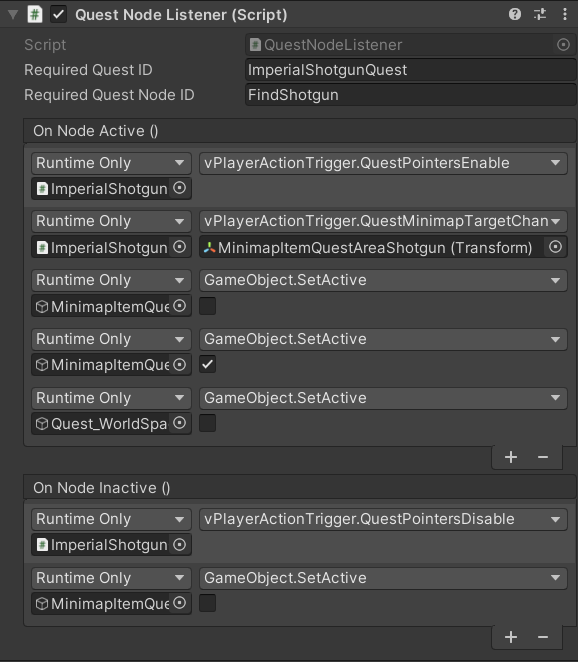Click the object picker beside the QuestNodeListener script
The width and height of the screenshot is (578, 662).
tap(563, 45)
